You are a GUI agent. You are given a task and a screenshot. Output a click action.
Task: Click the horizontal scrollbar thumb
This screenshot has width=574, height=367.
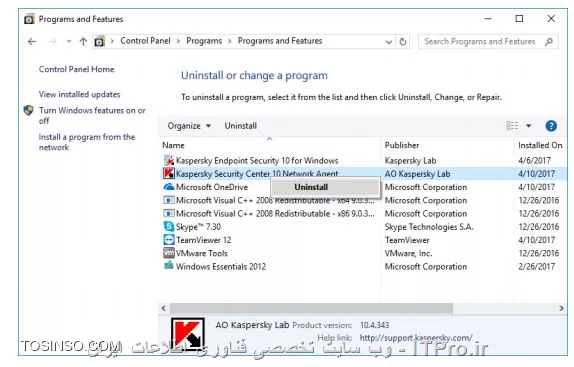click(311, 308)
